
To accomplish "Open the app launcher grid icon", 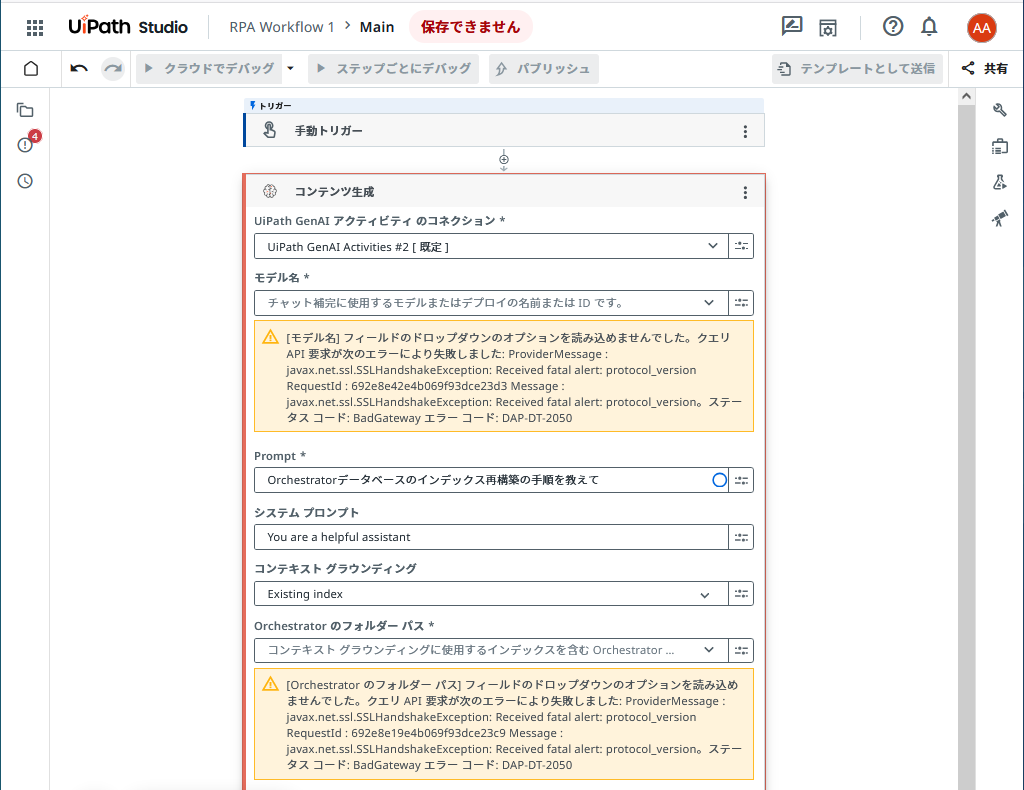I will [35, 27].
